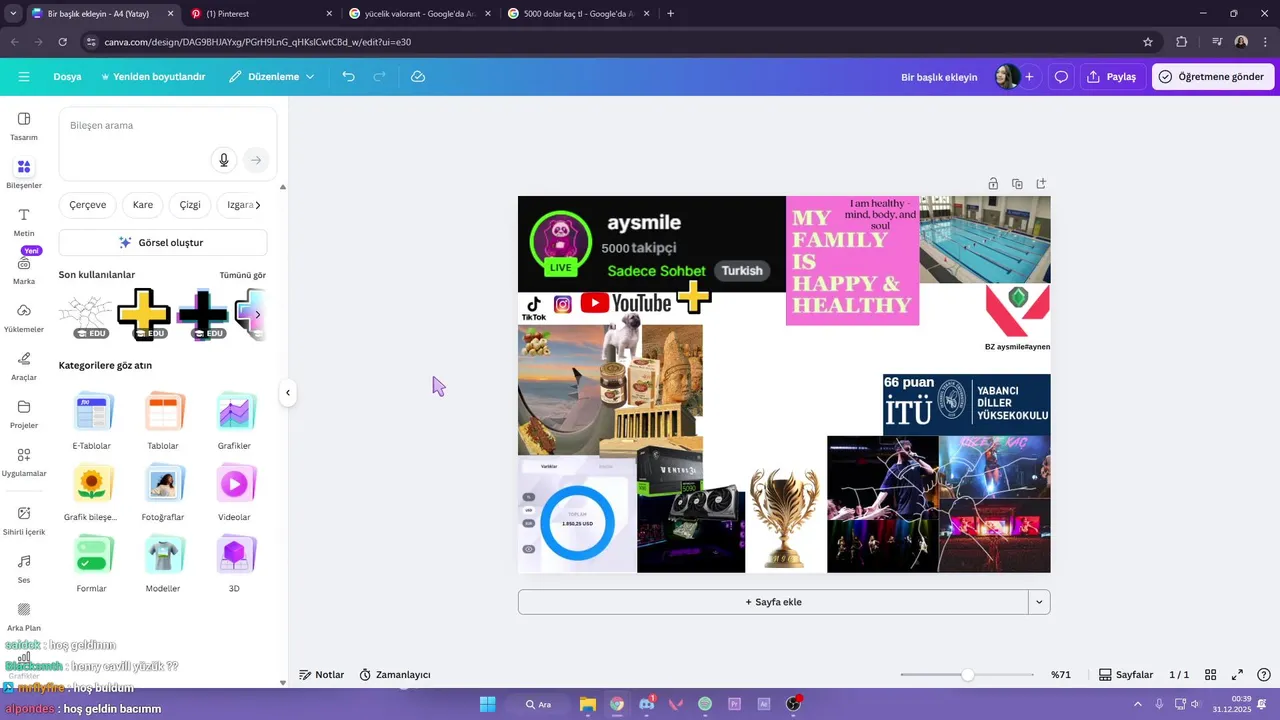
Task: Lock the page using padlock icon
Action: [993, 184]
